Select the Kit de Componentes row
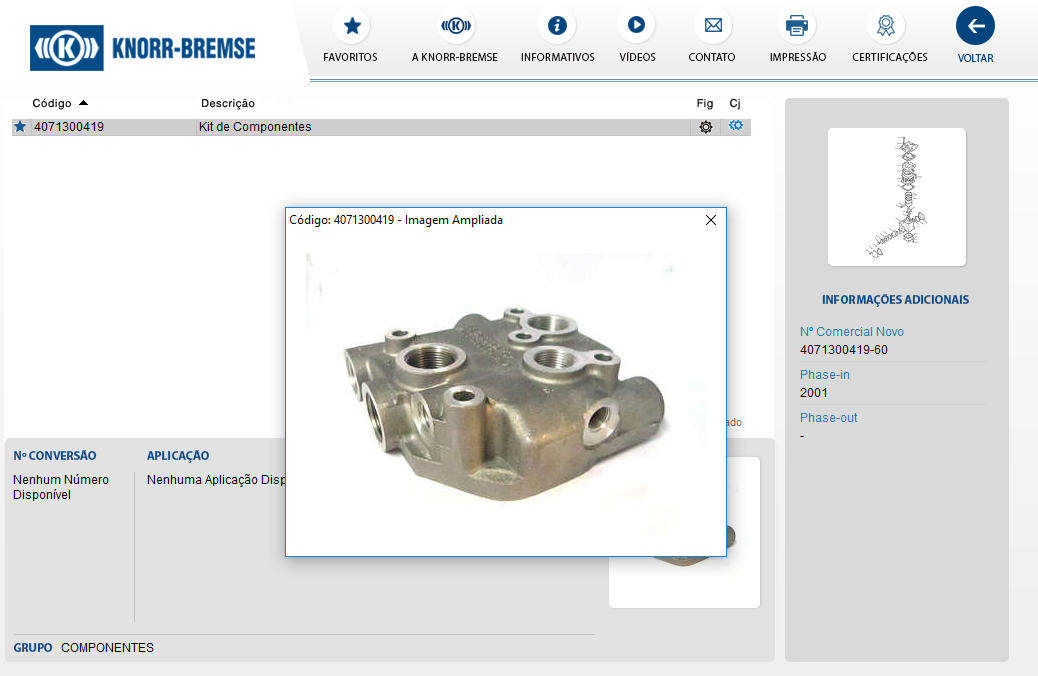This screenshot has height=676, width=1038. [x=255, y=127]
